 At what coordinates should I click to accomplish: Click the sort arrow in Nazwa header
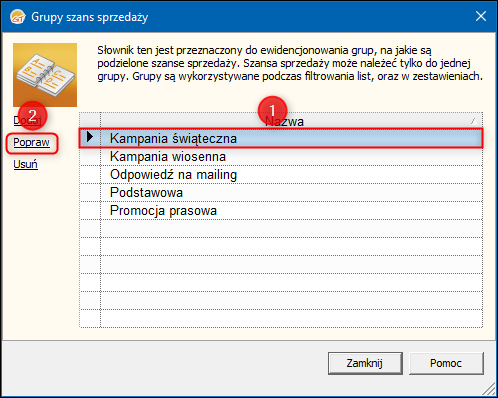(x=473, y=121)
